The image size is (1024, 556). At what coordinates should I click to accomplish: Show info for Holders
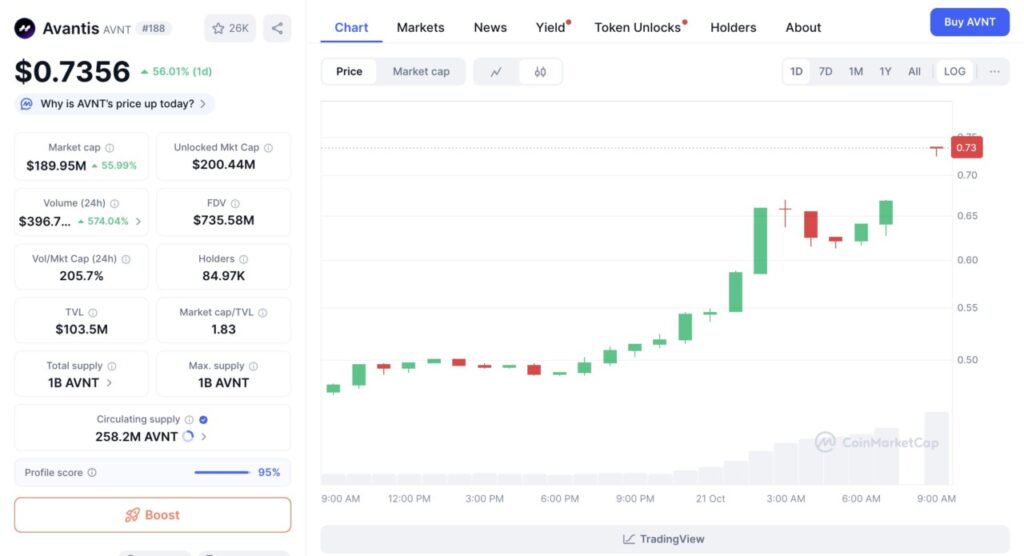[244, 259]
